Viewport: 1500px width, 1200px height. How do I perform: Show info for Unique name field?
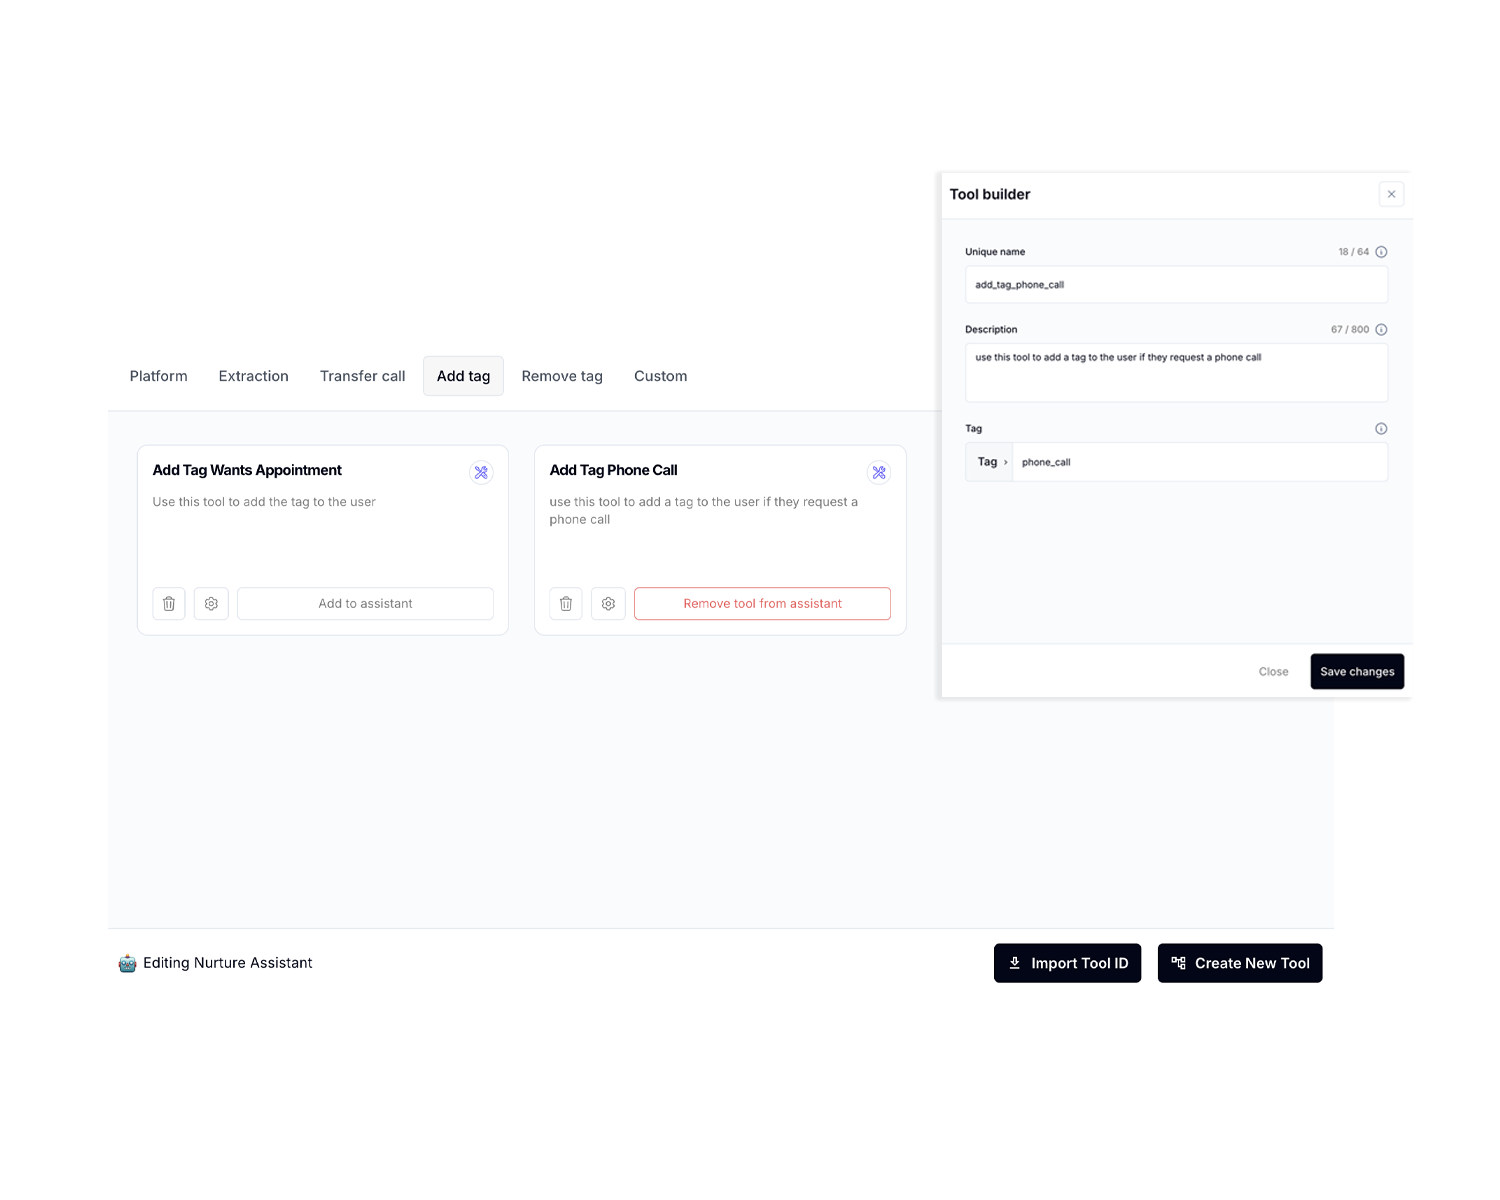[x=1381, y=252]
